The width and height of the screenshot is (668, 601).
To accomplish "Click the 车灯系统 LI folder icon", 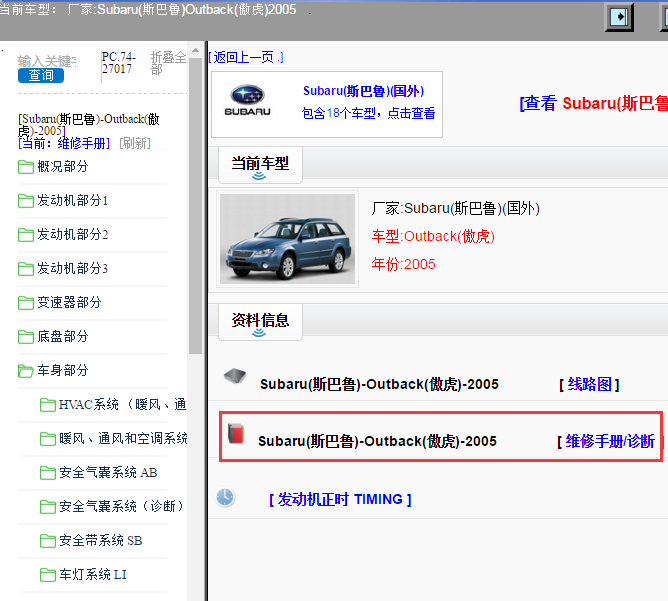I will pyautogui.click(x=47, y=575).
